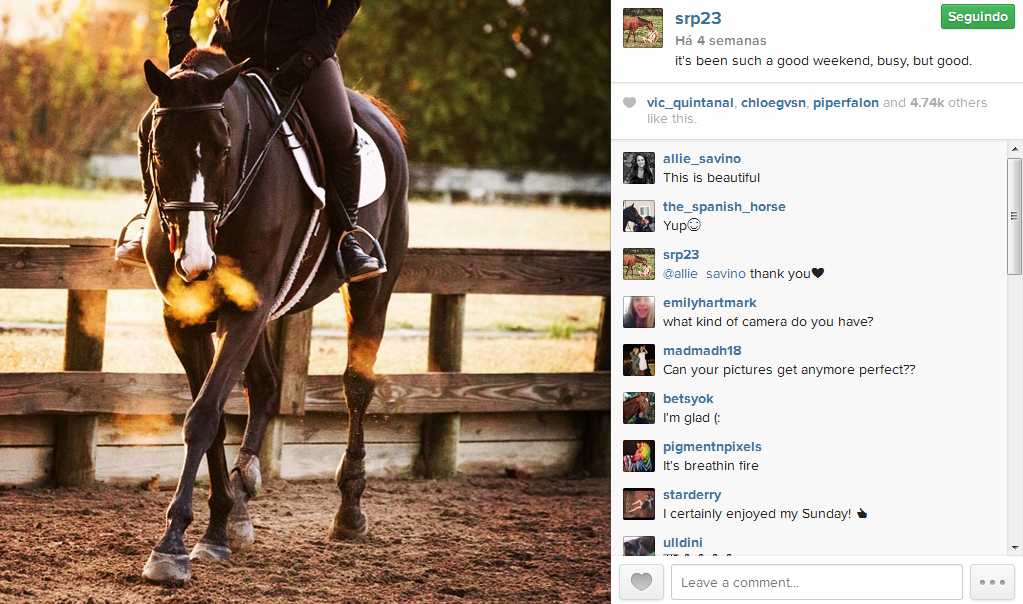Click the @allie_savino mention link

coord(704,274)
